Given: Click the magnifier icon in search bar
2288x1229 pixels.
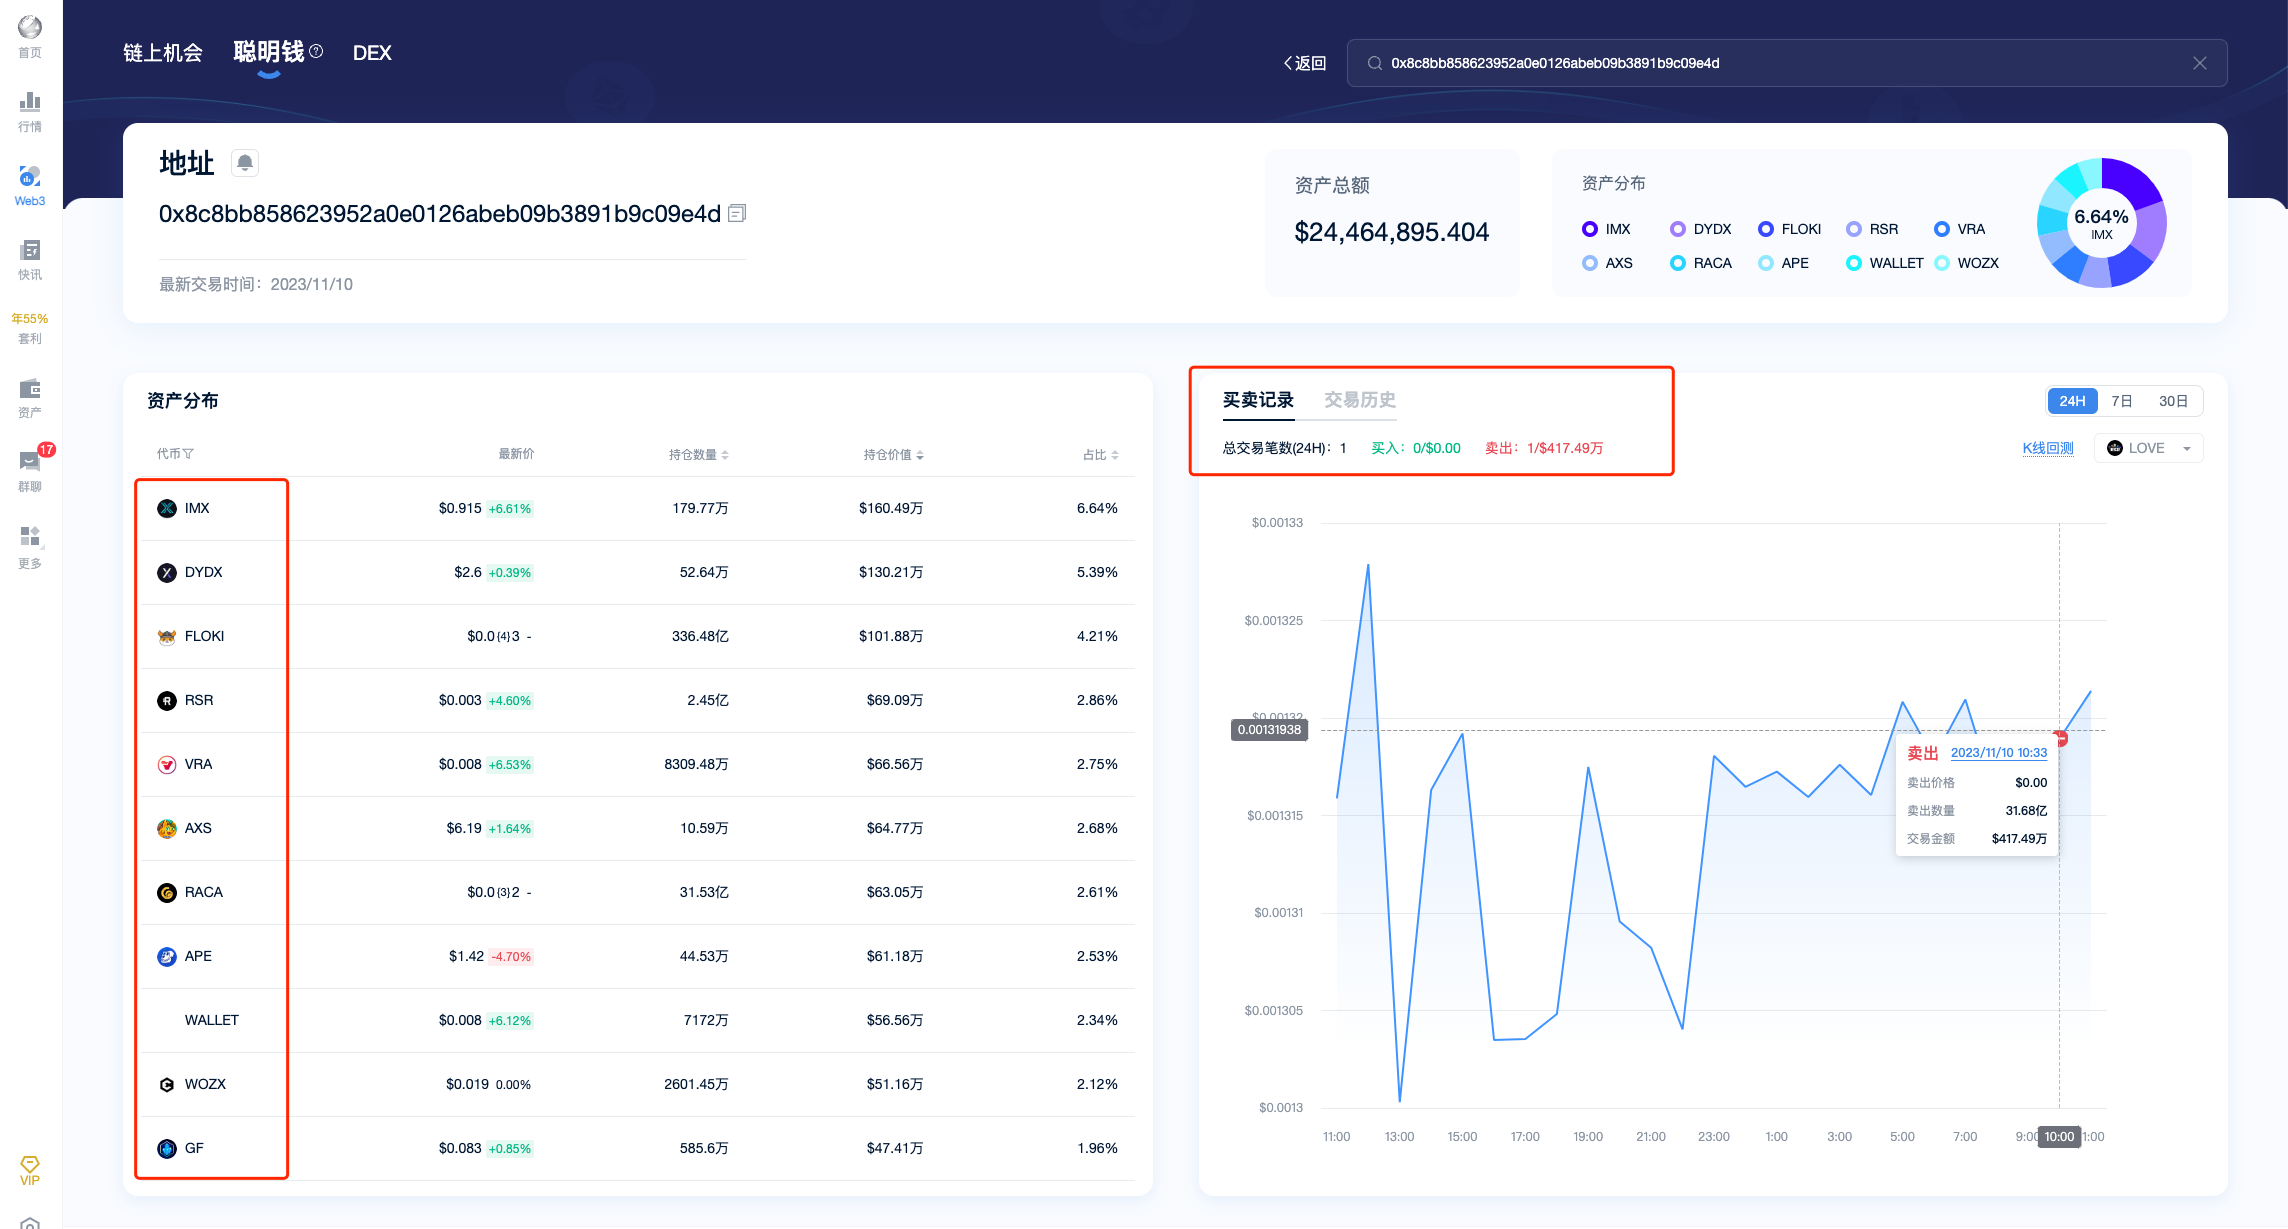Looking at the screenshot, I should [1375, 63].
